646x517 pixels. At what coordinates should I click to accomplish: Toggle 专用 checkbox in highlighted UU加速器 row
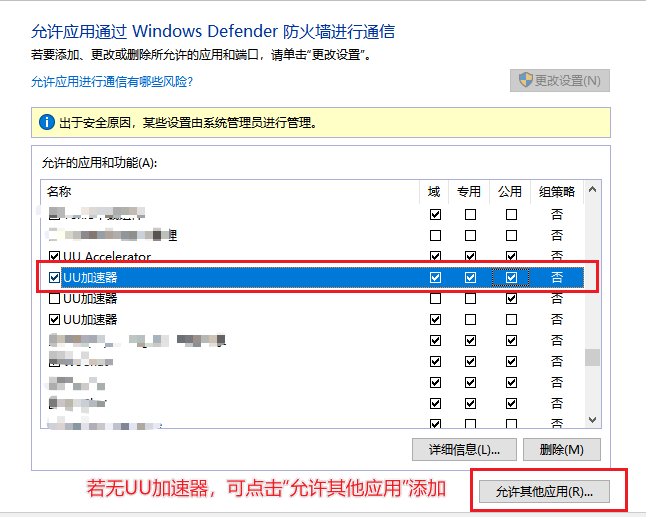pos(470,277)
